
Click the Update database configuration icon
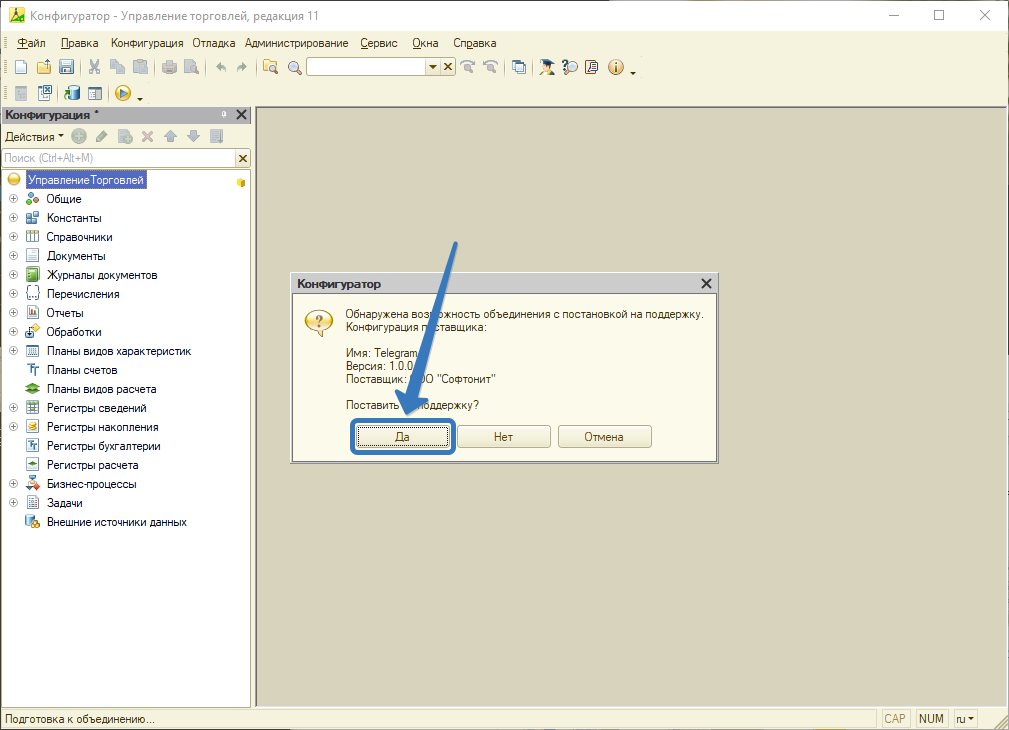(72, 93)
